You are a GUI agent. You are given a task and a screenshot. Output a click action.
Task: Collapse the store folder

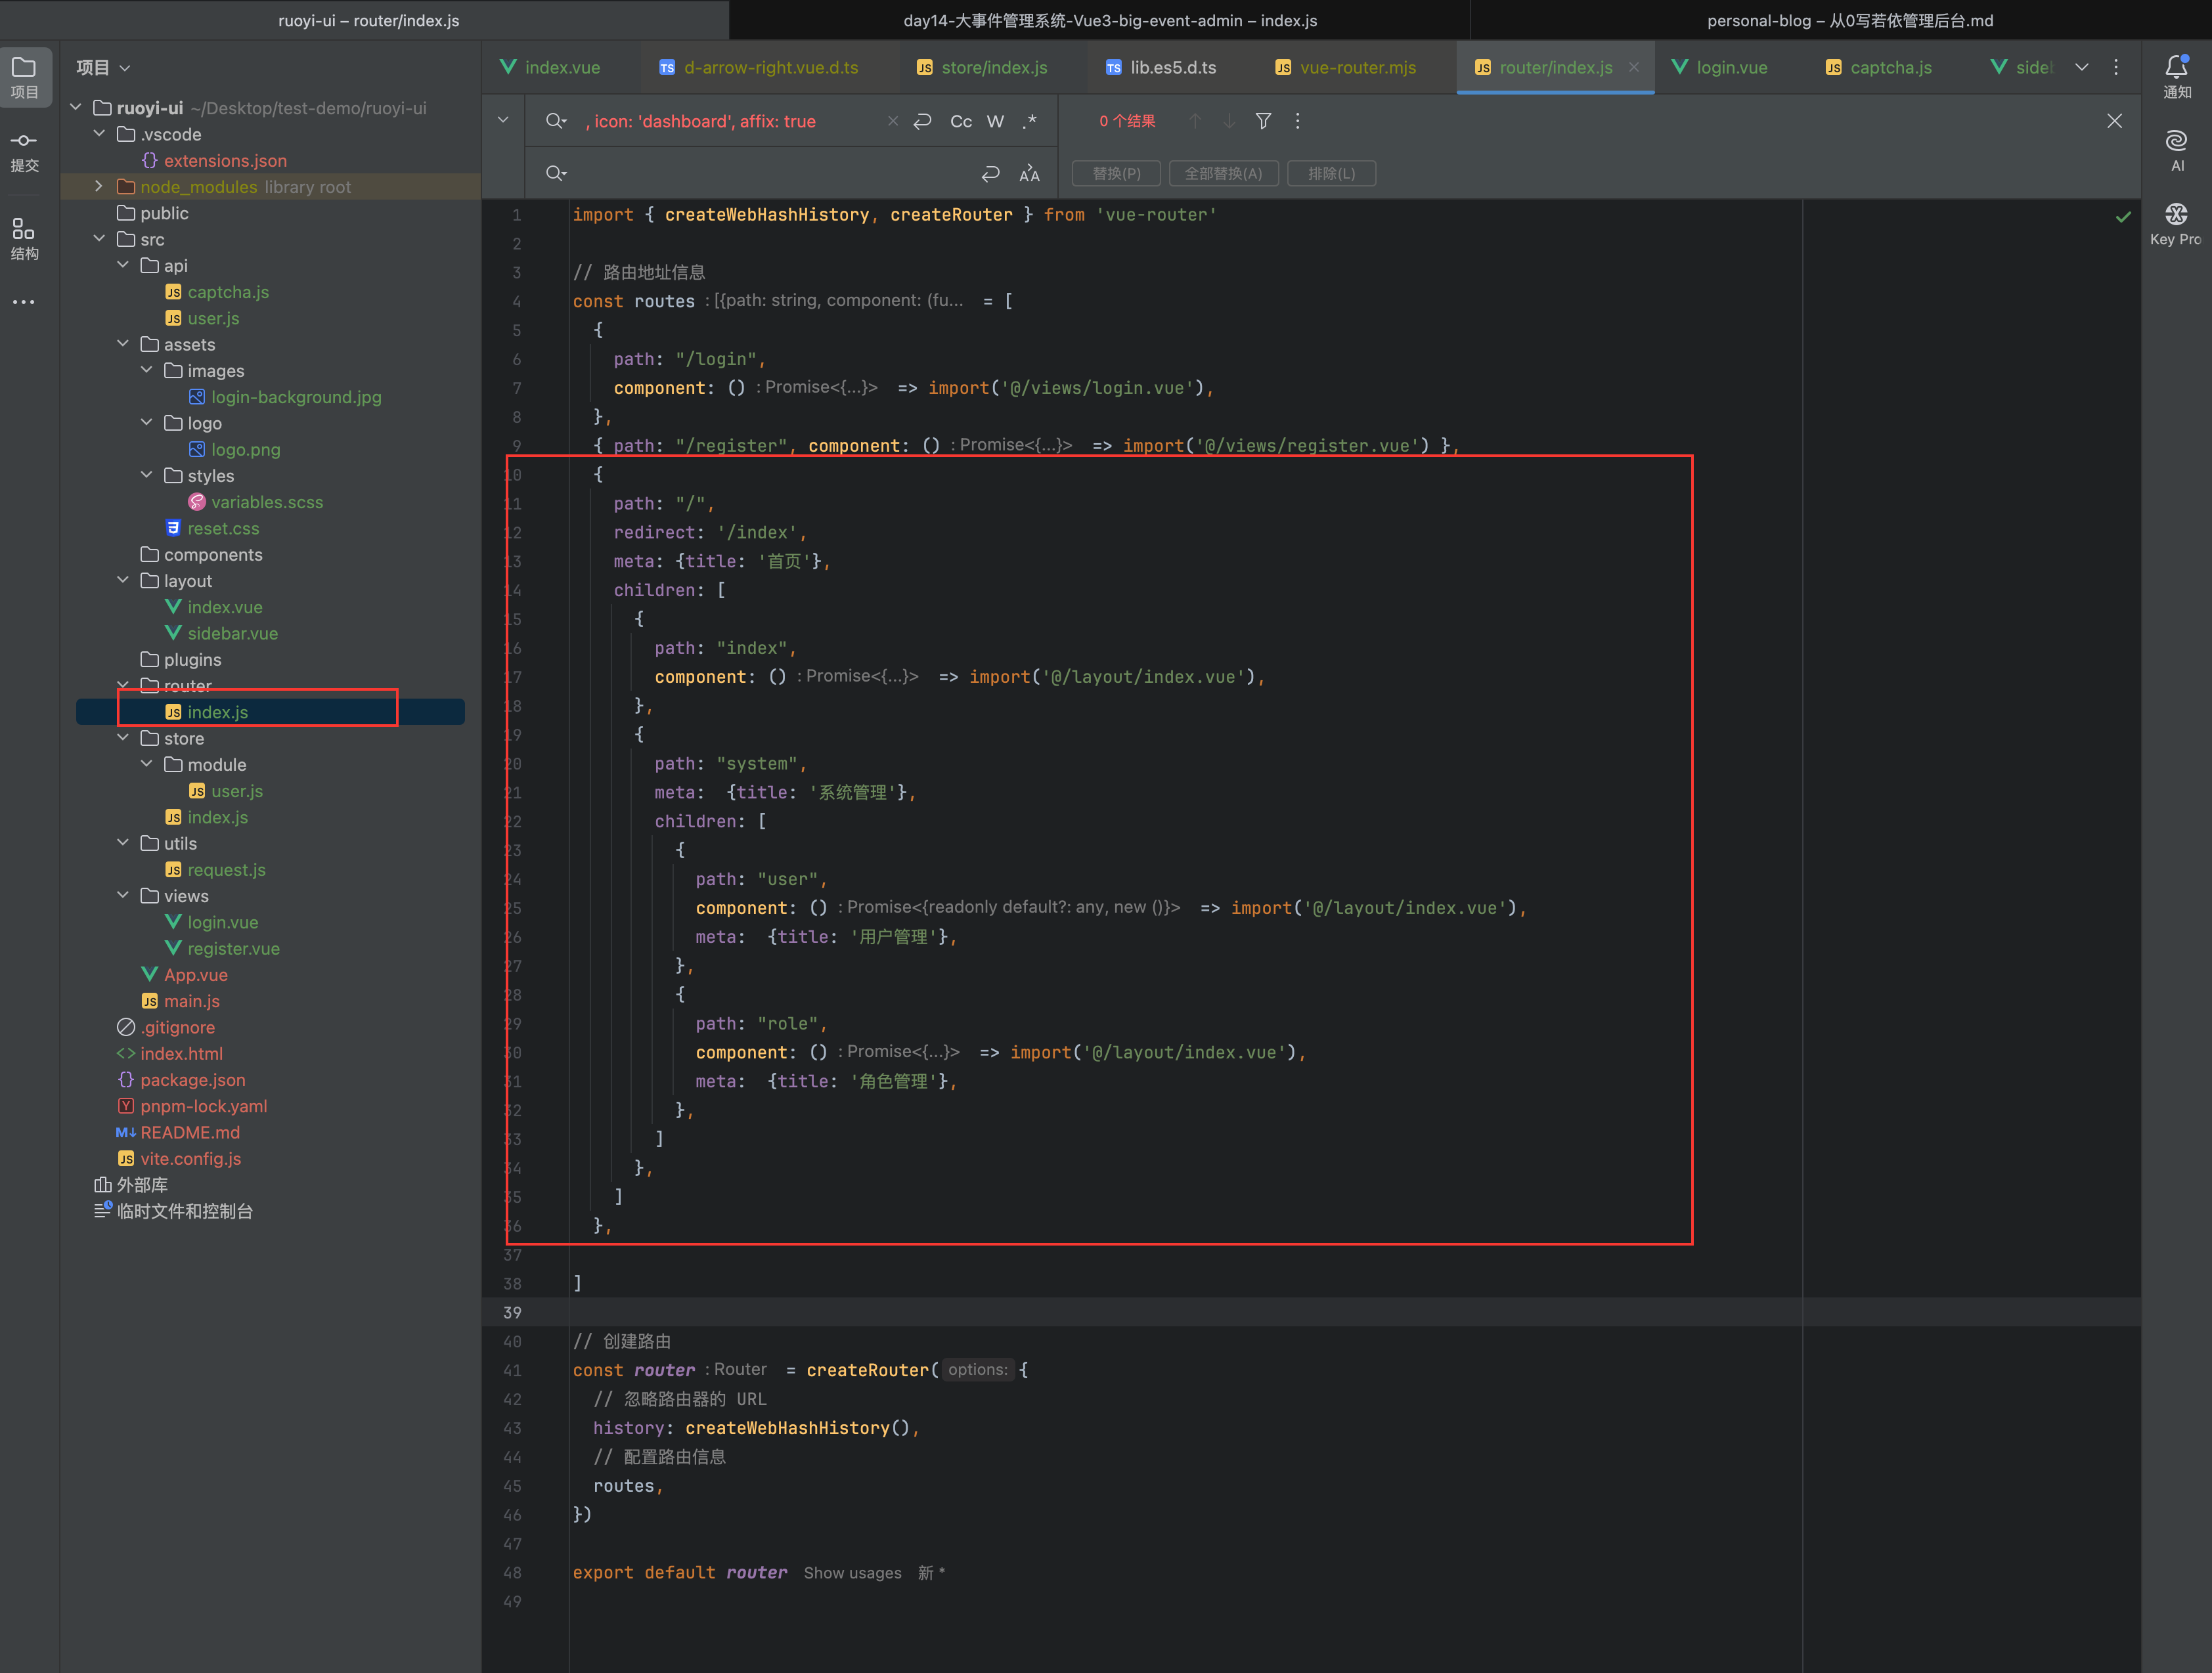click(123, 738)
